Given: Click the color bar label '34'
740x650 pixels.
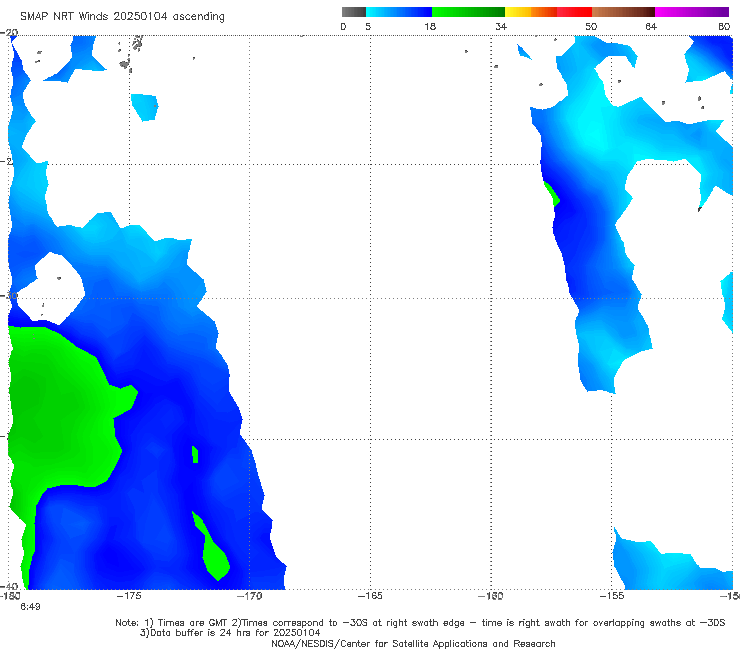Looking at the screenshot, I should pyautogui.click(x=501, y=26).
